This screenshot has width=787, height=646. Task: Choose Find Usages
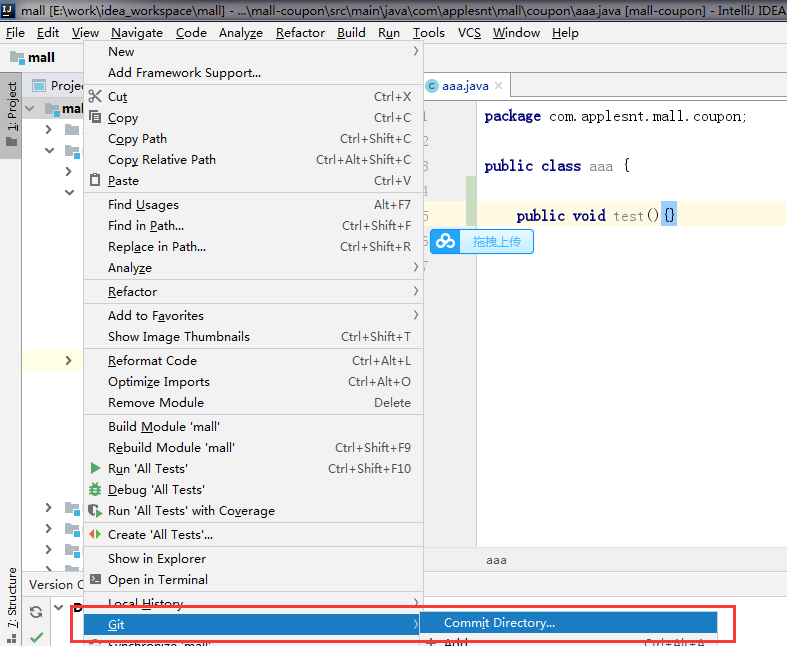tap(253, 205)
